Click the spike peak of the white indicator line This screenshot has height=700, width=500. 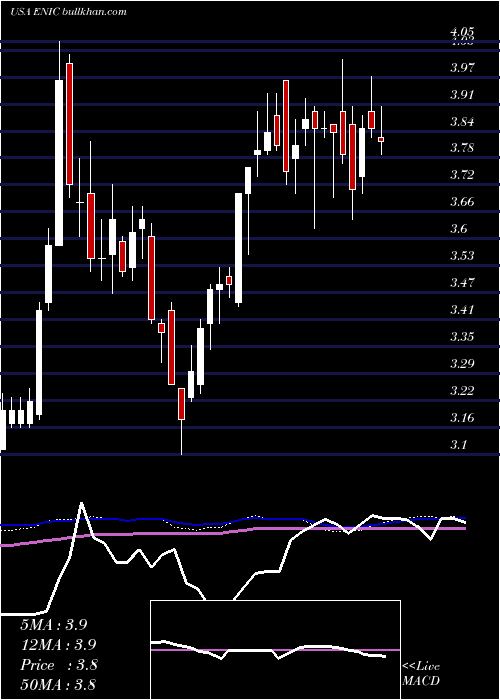pos(81,503)
